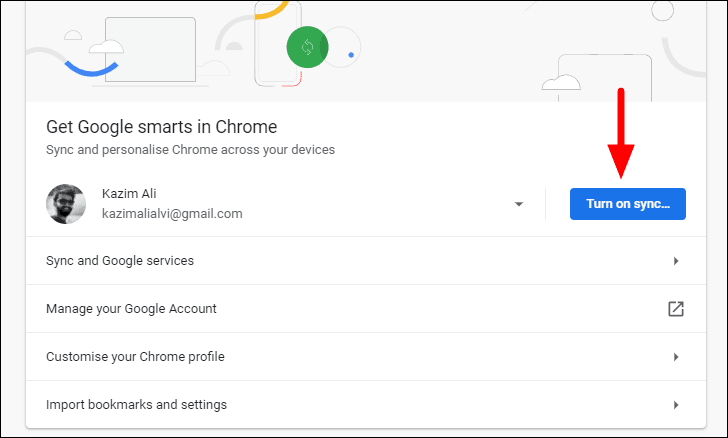Screen dimensions: 728x438
Task: Open Manage your Google Account
Action: (366, 309)
